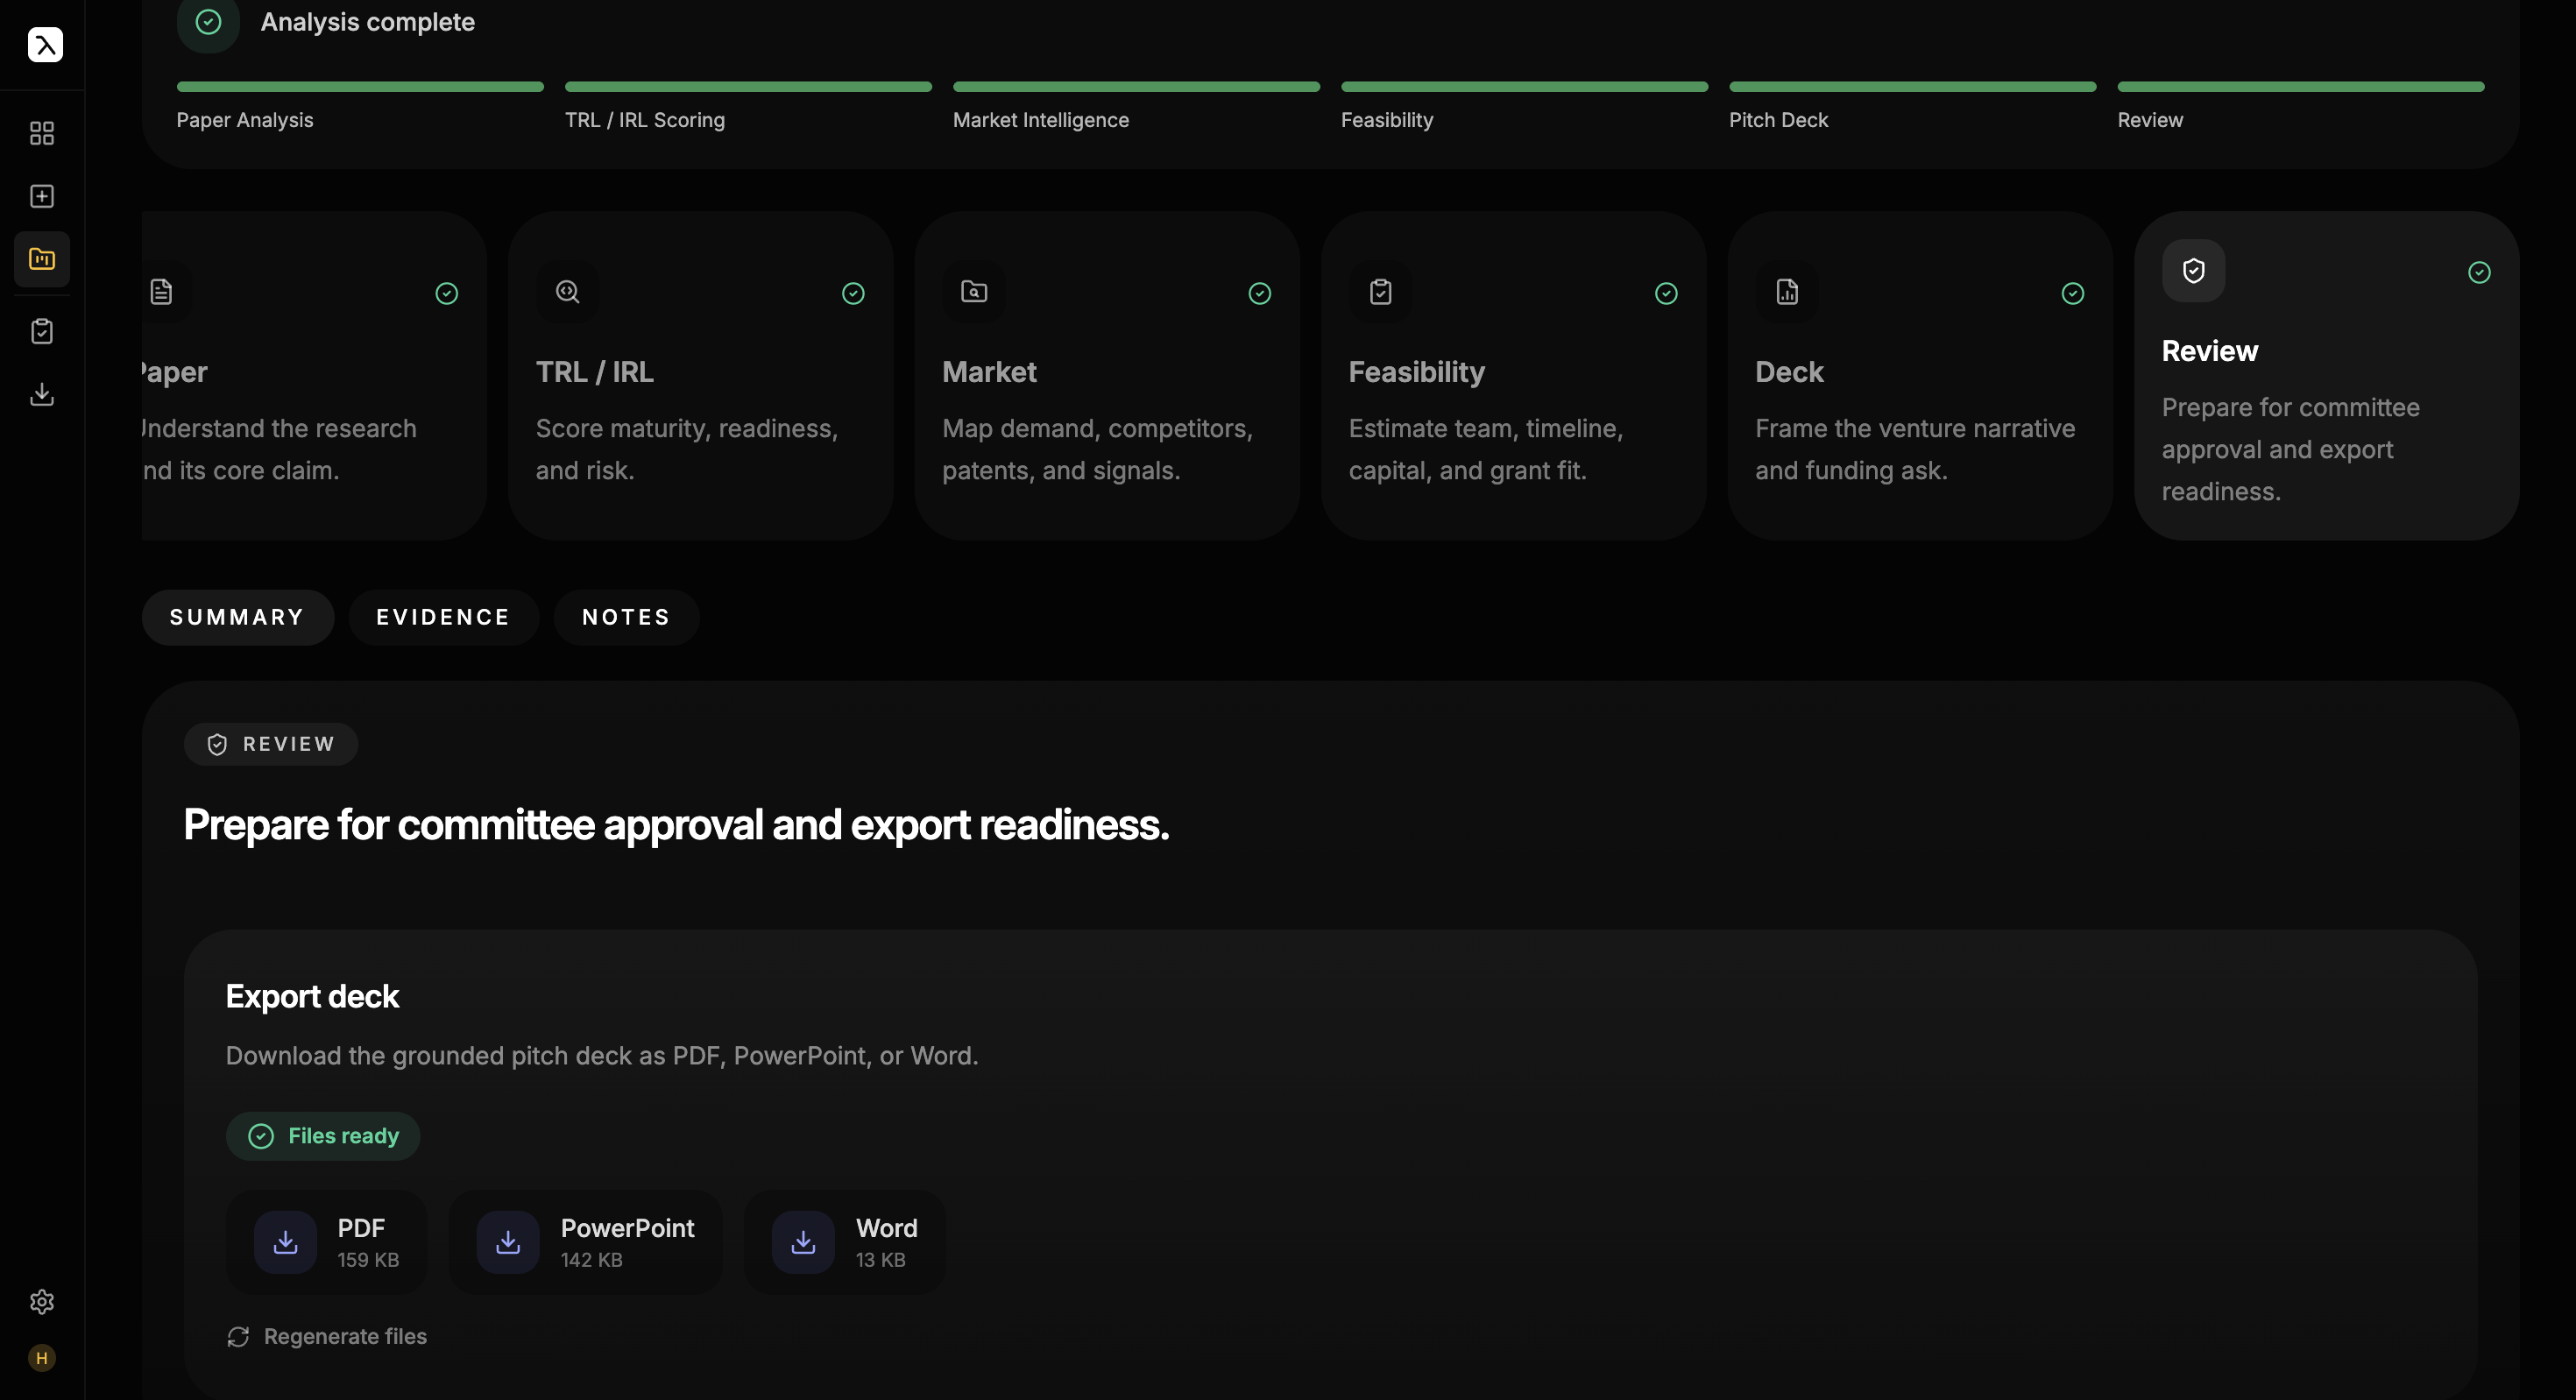Open the Notes tab
The height and width of the screenshot is (1400, 2576).
(x=627, y=617)
